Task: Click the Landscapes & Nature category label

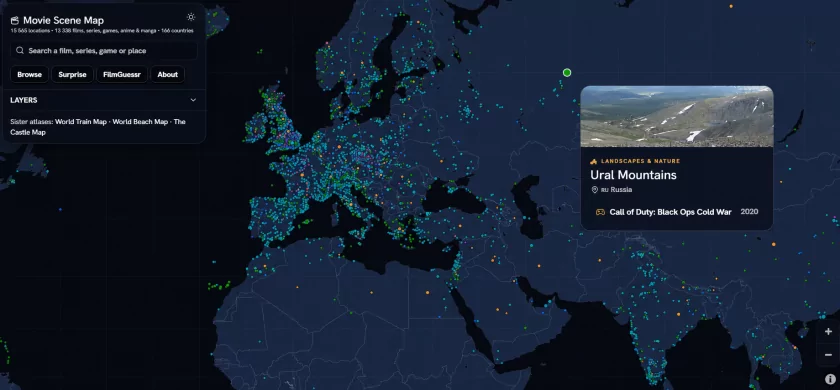Action: pyautogui.click(x=640, y=161)
